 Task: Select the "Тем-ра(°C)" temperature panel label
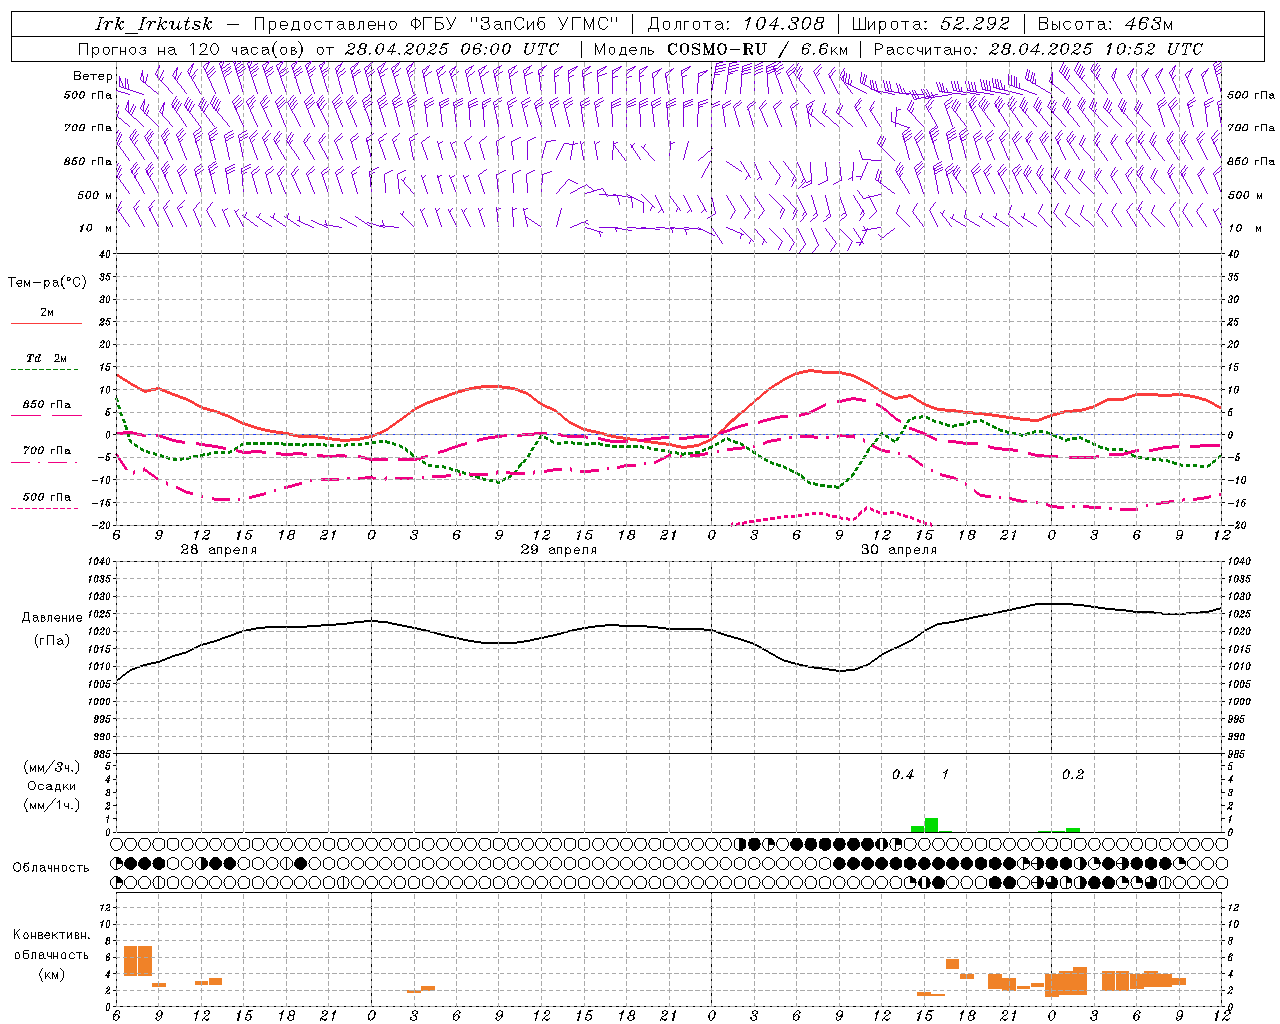click(47, 283)
